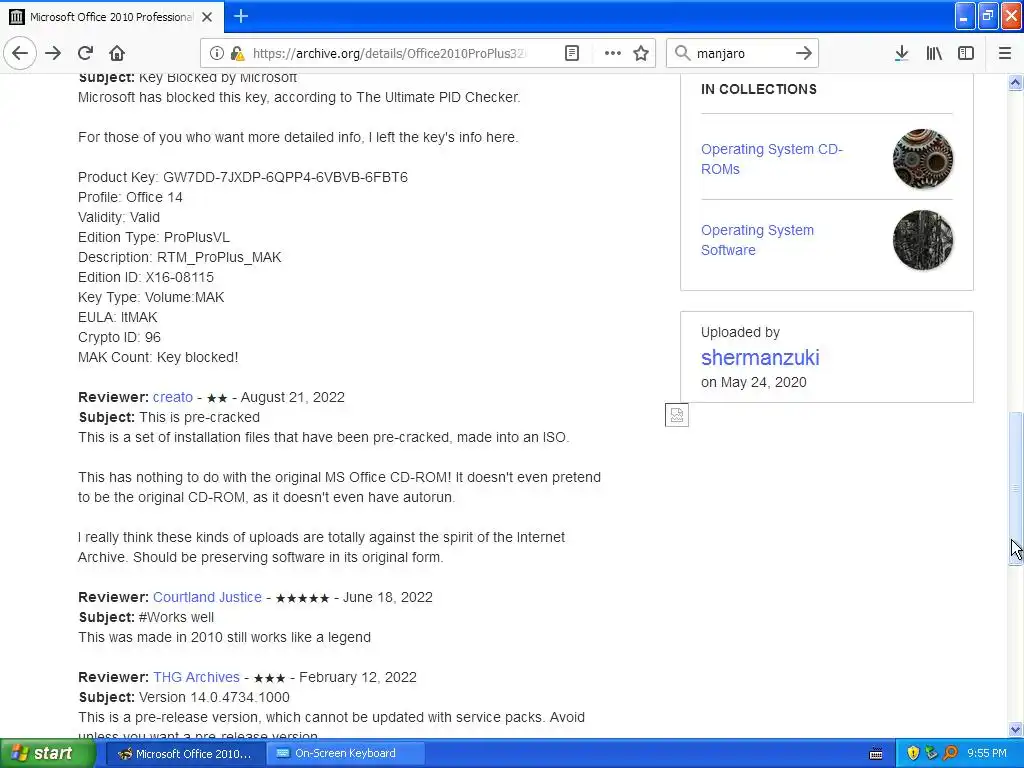Open the Windows Start menu

(x=48, y=753)
